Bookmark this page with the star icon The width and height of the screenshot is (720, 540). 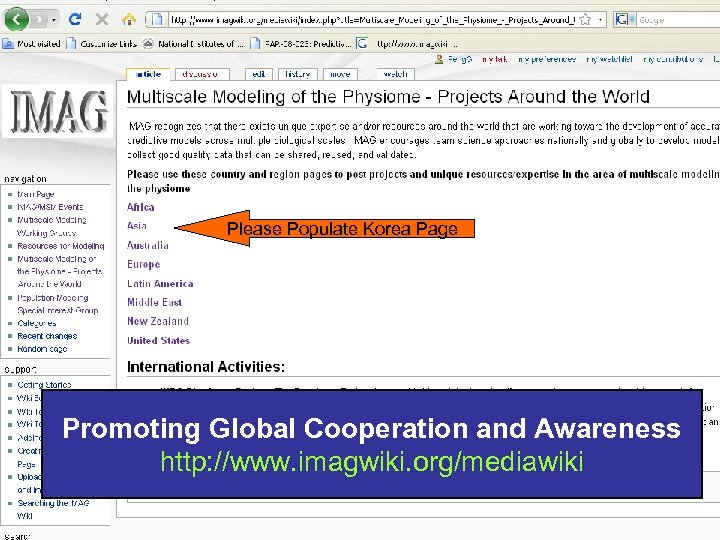point(585,20)
